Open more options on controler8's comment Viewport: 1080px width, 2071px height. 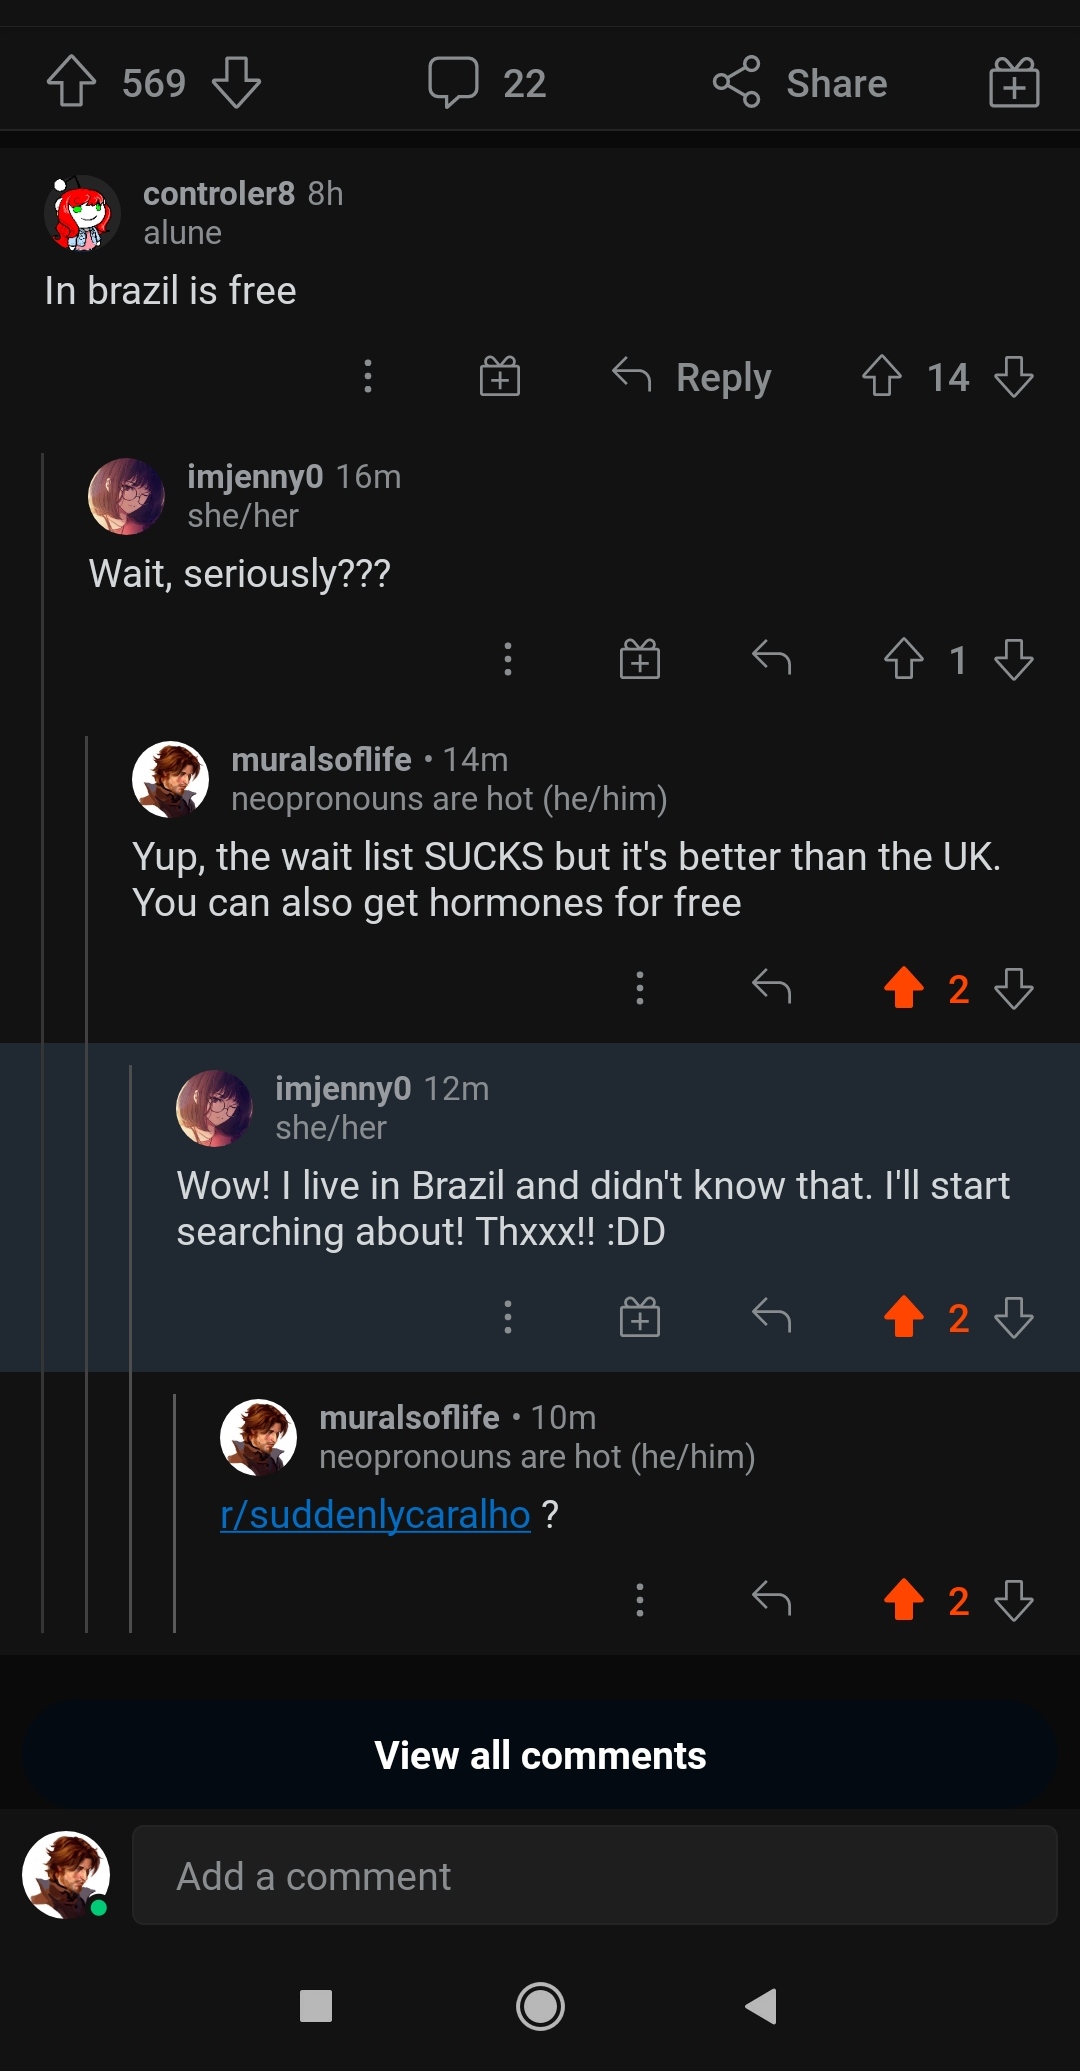click(368, 377)
